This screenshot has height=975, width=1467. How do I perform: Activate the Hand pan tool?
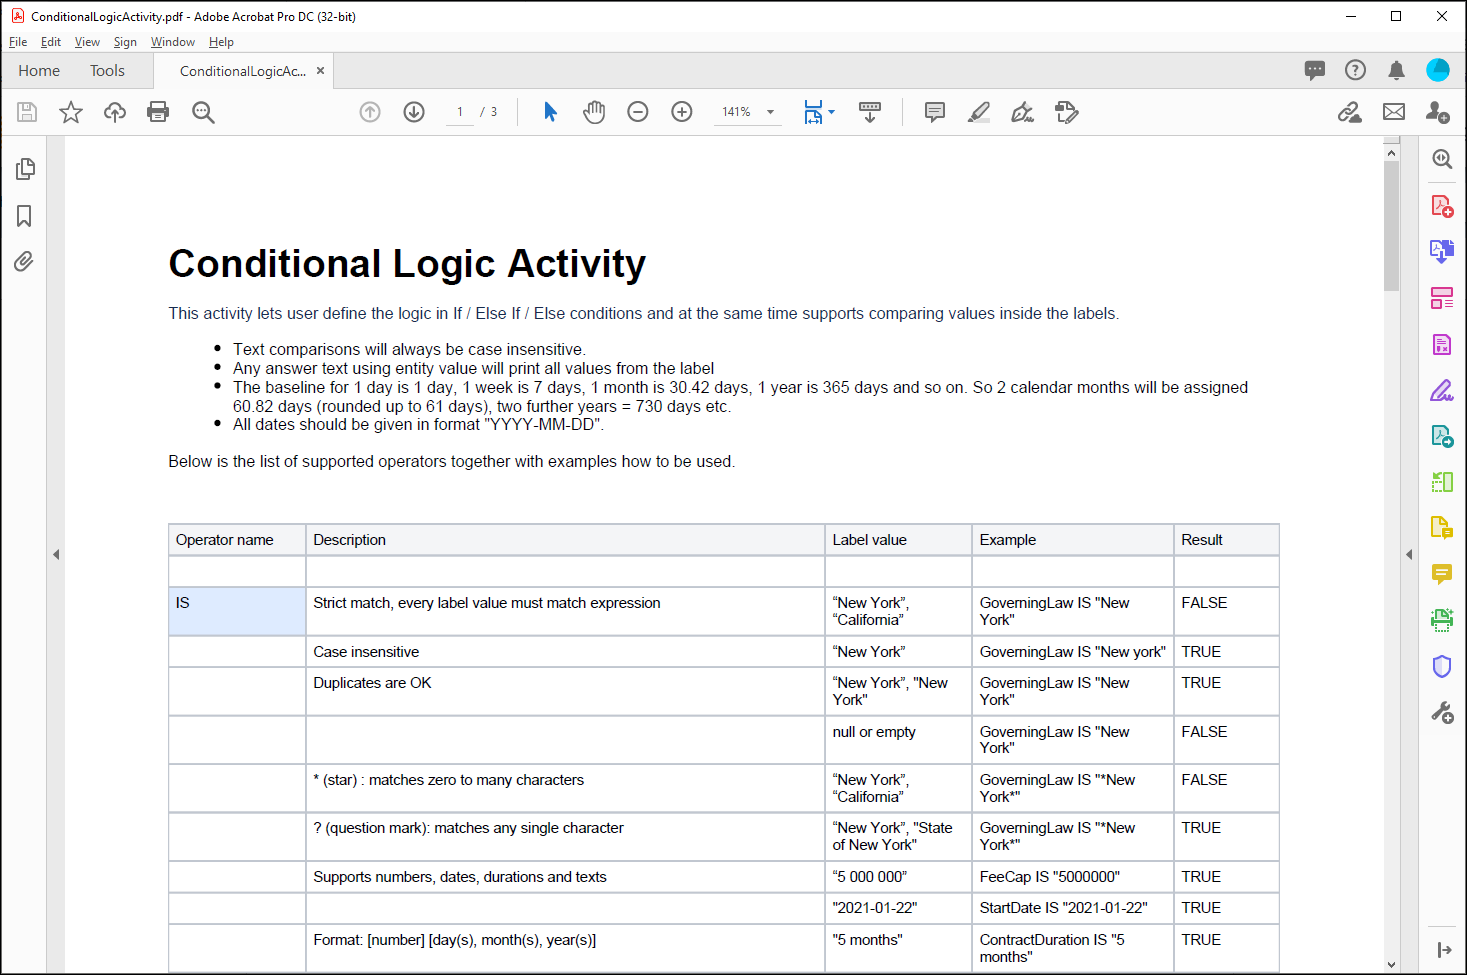click(594, 112)
